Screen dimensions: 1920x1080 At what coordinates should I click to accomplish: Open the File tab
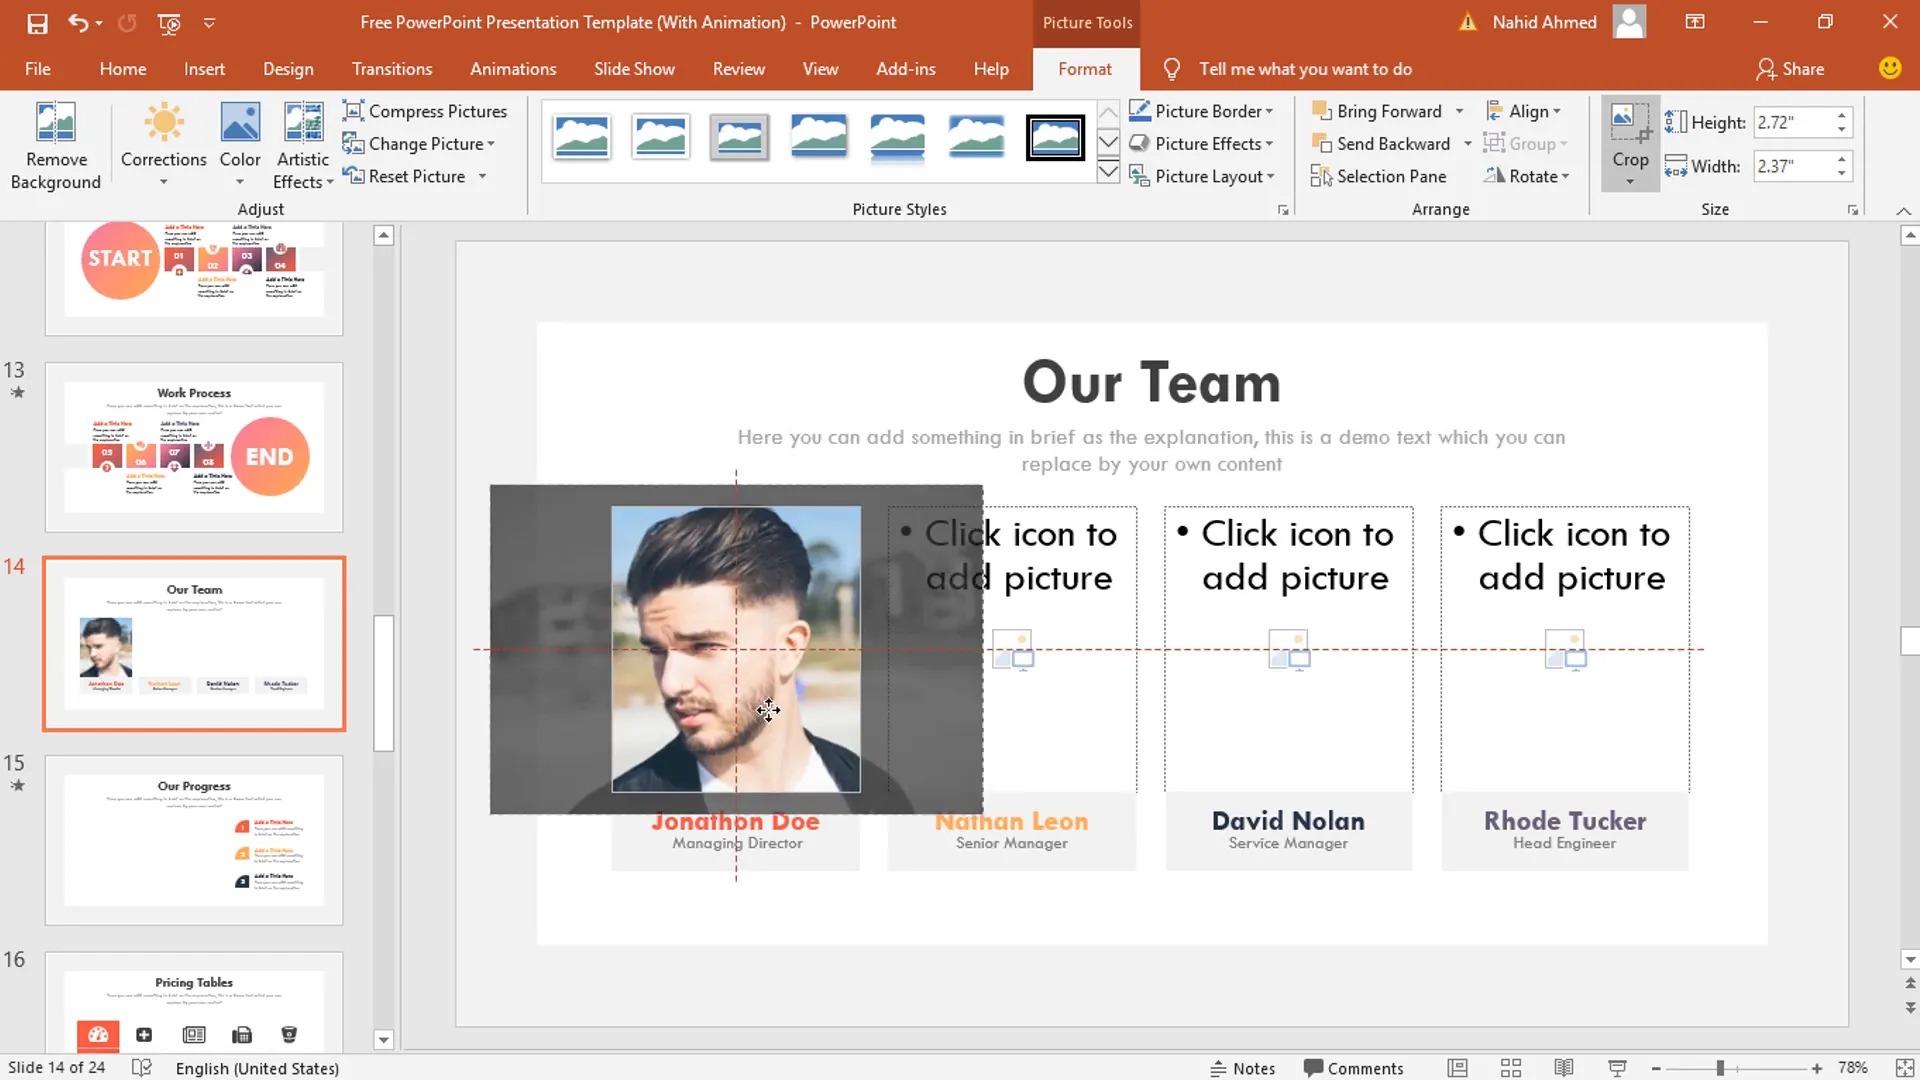(38, 69)
